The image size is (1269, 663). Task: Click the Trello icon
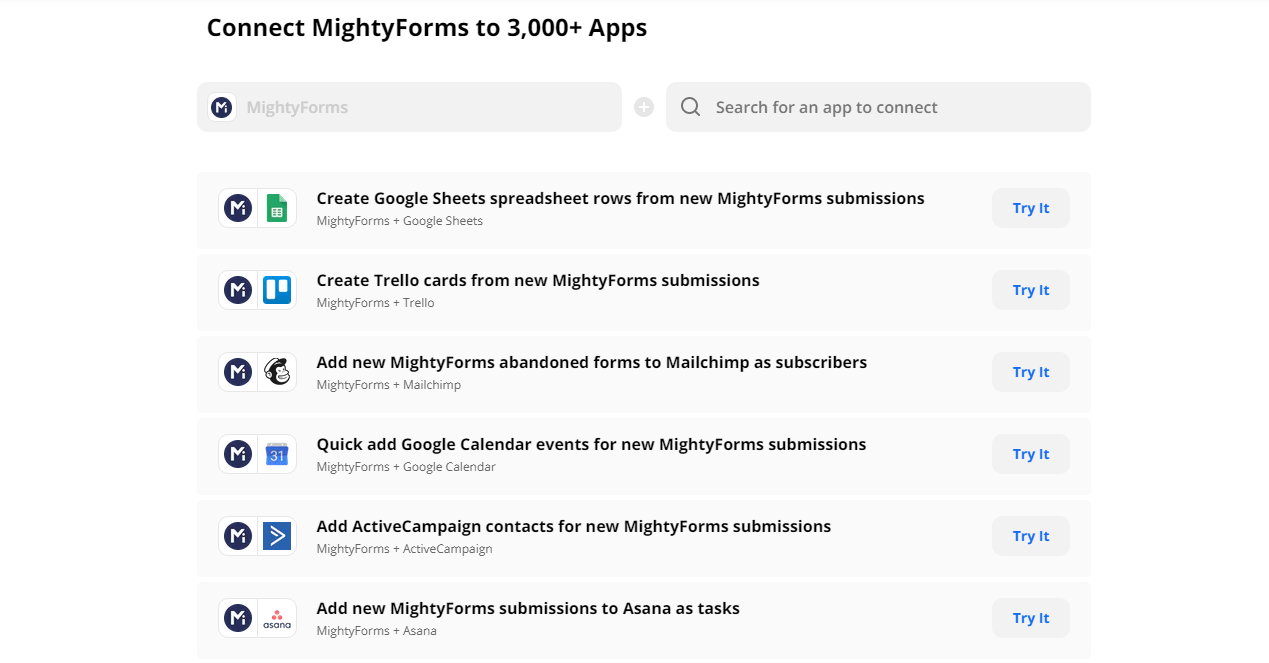click(277, 290)
